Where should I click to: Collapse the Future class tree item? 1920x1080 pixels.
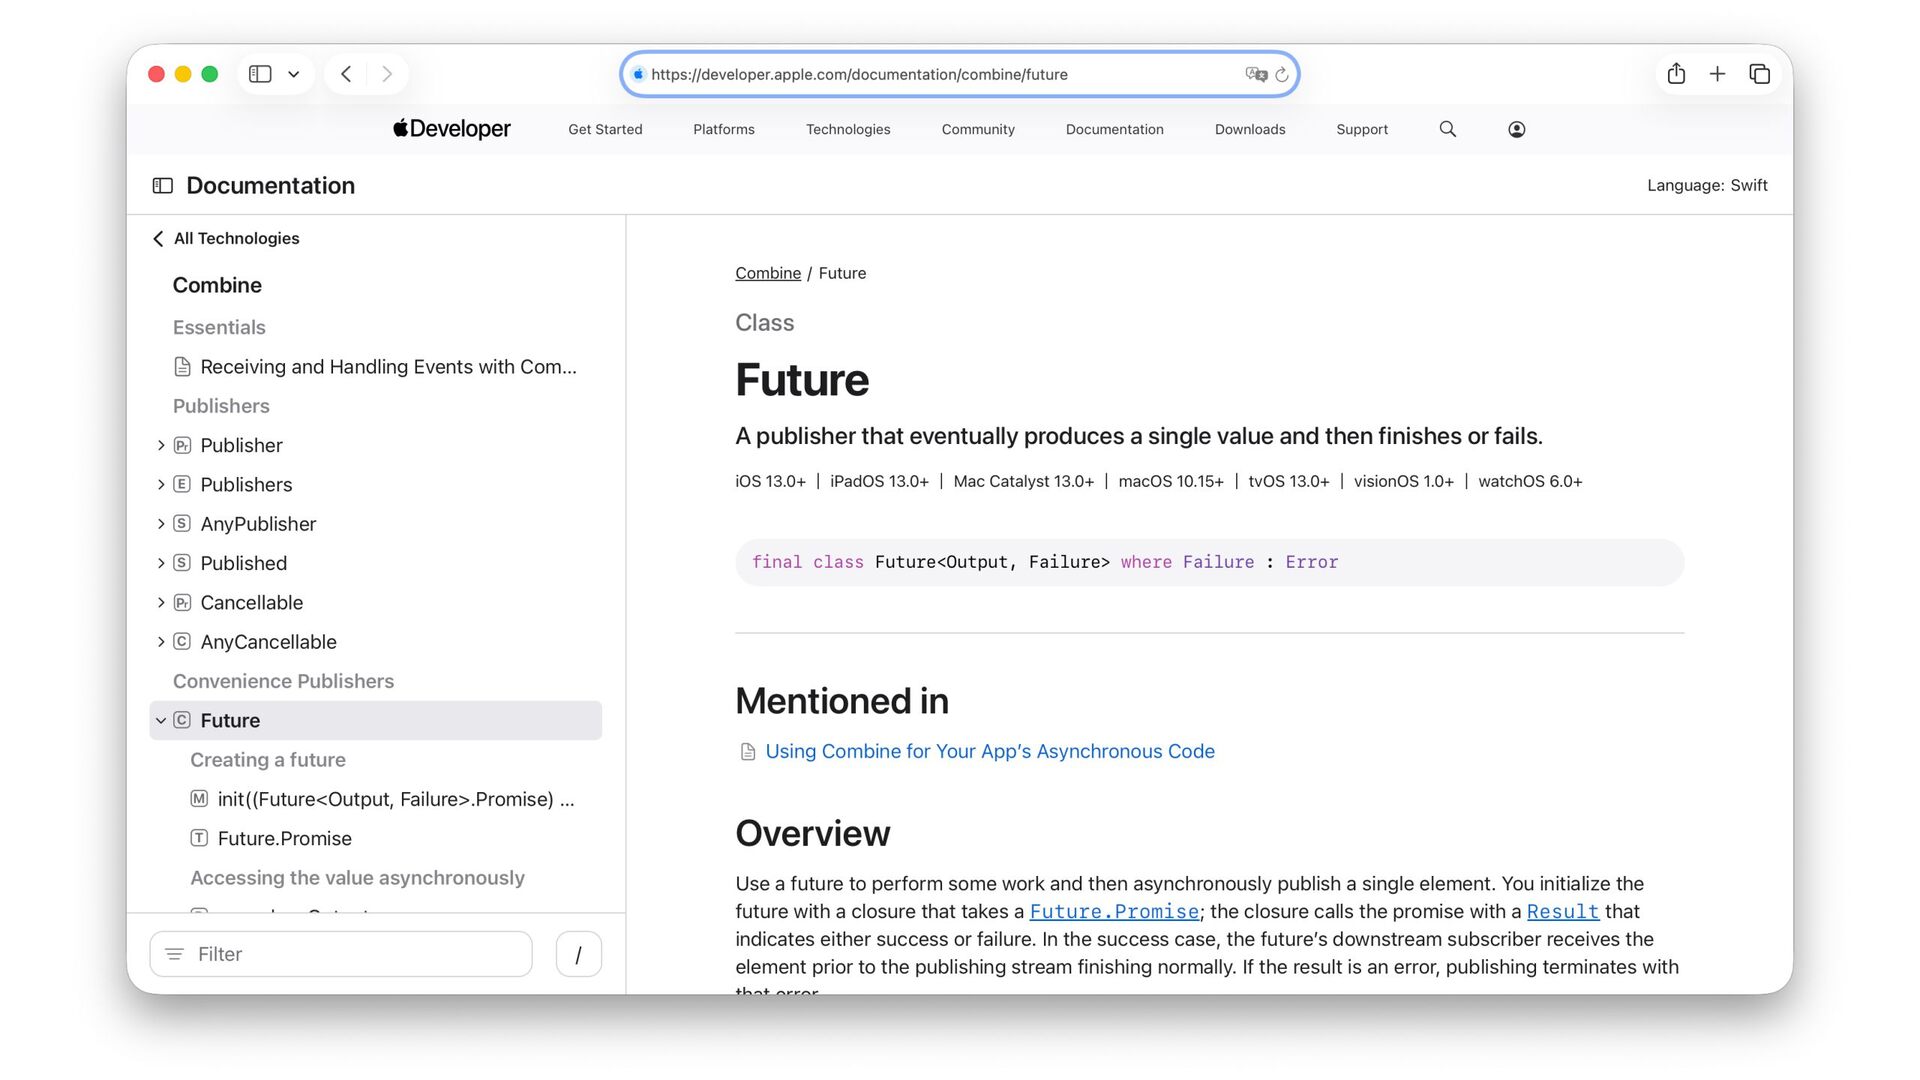click(161, 721)
